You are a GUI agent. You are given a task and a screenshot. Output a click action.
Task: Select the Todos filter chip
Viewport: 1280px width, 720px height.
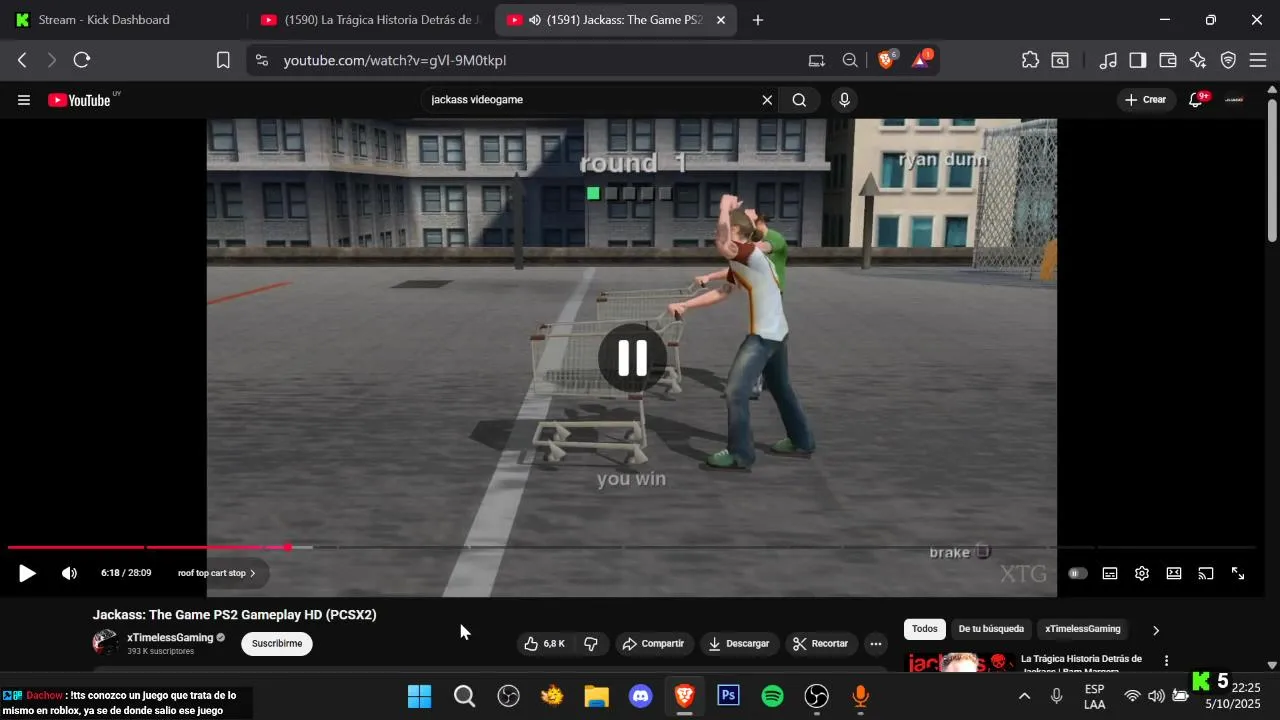click(x=925, y=629)
